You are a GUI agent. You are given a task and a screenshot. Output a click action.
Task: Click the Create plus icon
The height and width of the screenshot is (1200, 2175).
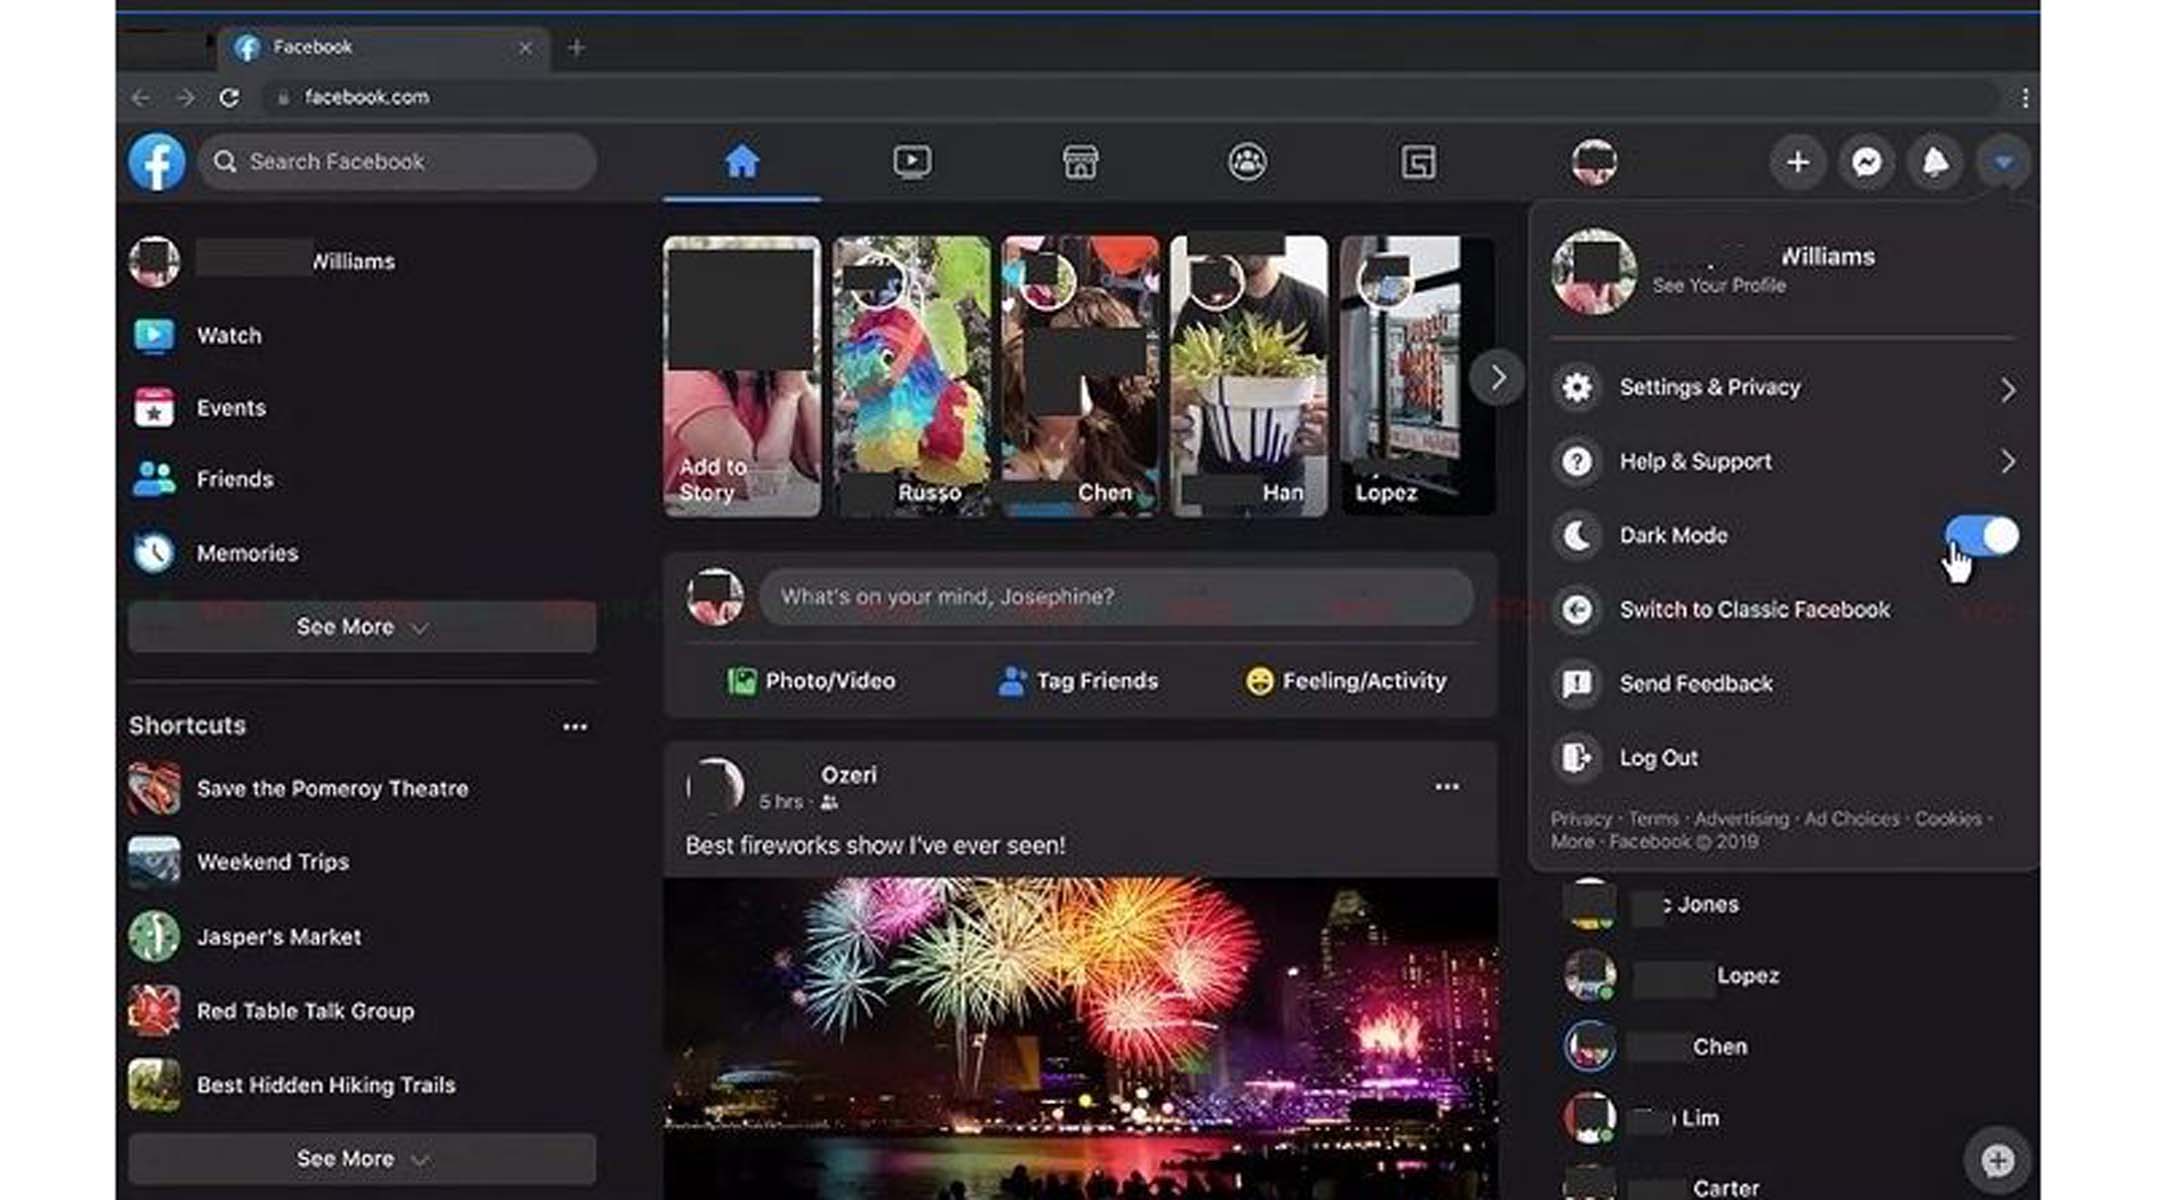click(1797, 162)
